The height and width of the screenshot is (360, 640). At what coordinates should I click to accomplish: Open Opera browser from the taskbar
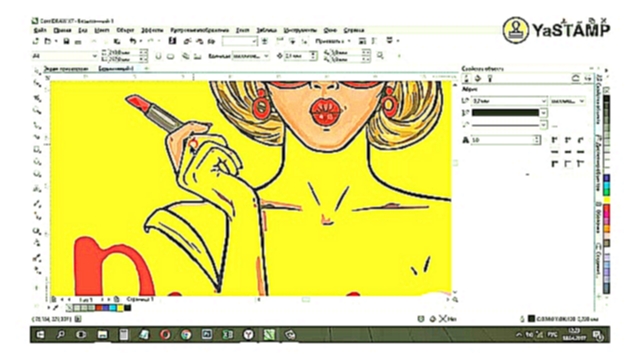[x=165, y=335]
